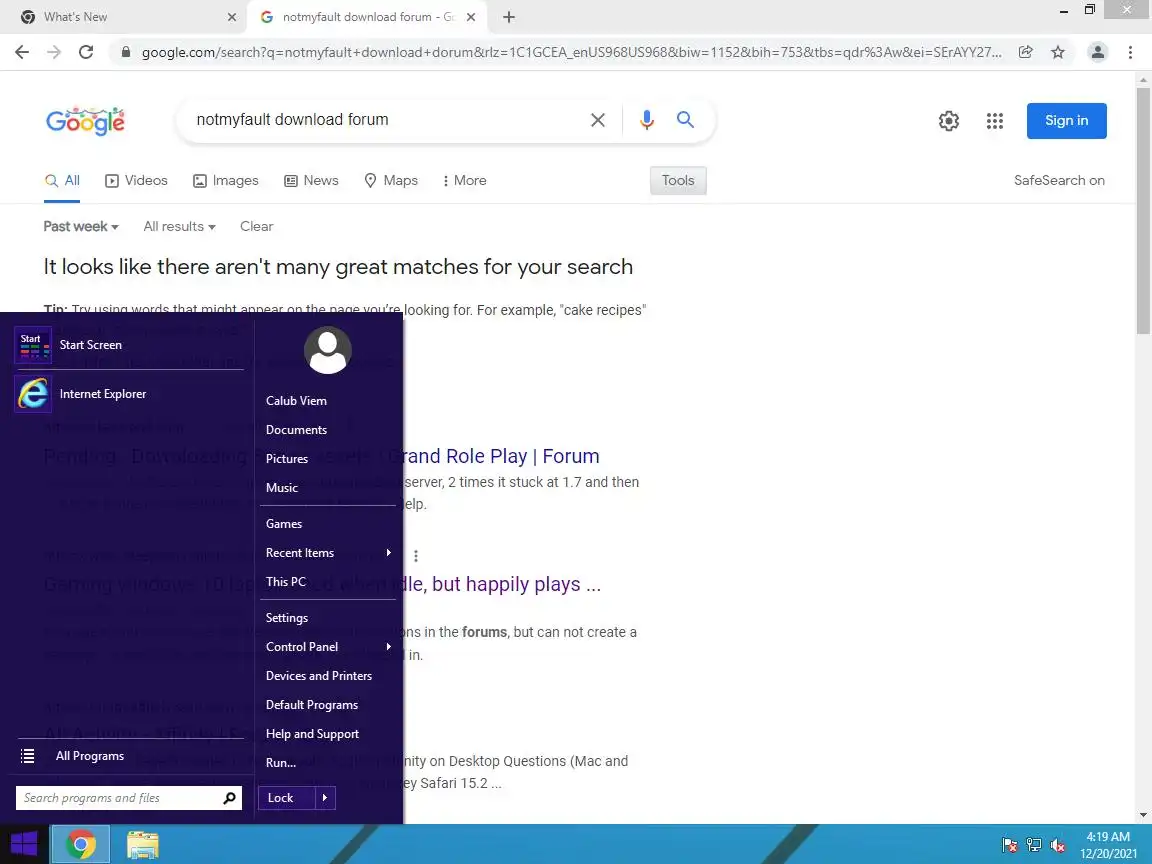Open options for second search result
The image size is (1152, 864).
pos(416,556)
